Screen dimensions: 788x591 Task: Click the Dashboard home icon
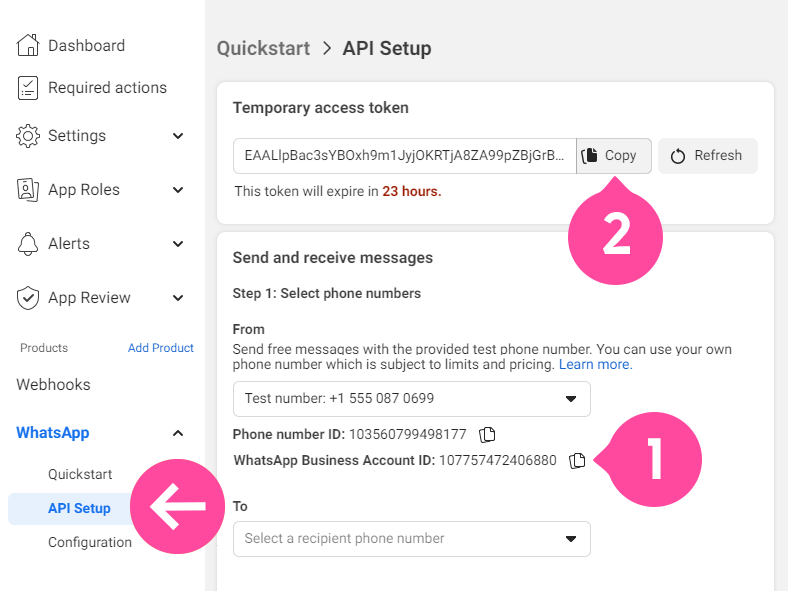coord(28,45)
